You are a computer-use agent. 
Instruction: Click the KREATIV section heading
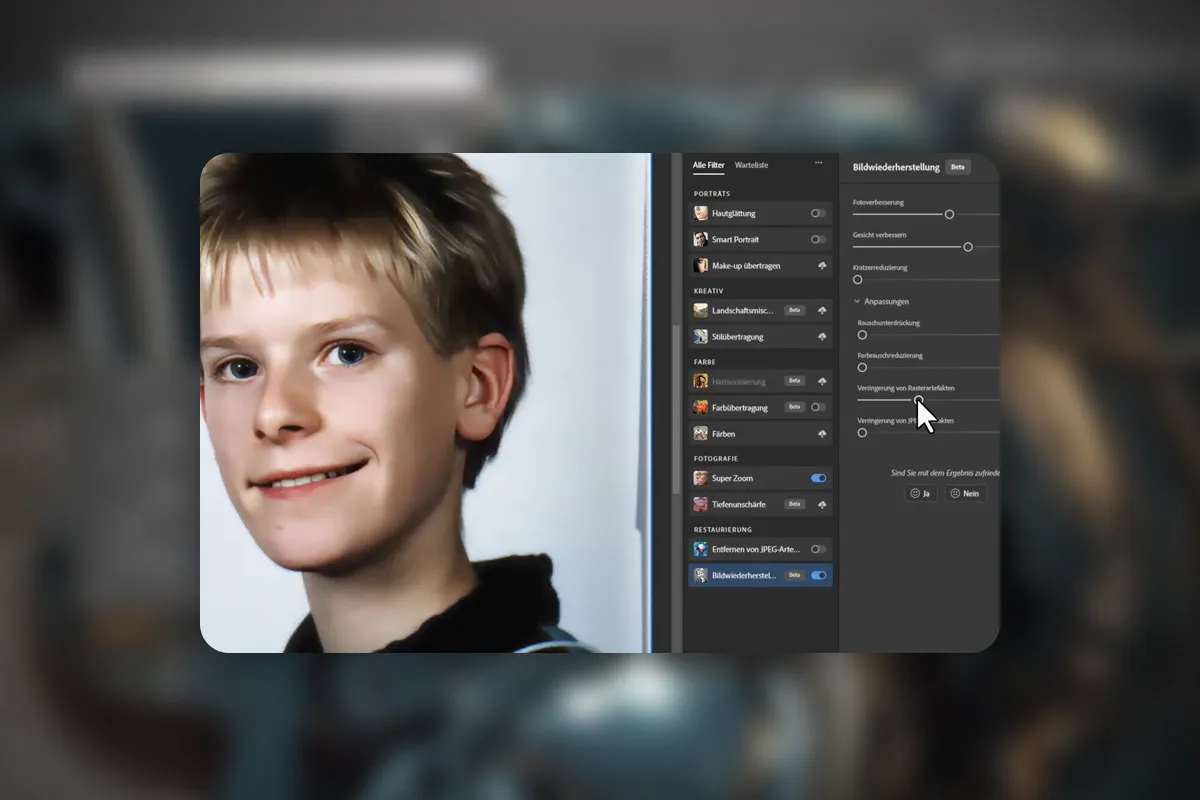tap(709, 290)
